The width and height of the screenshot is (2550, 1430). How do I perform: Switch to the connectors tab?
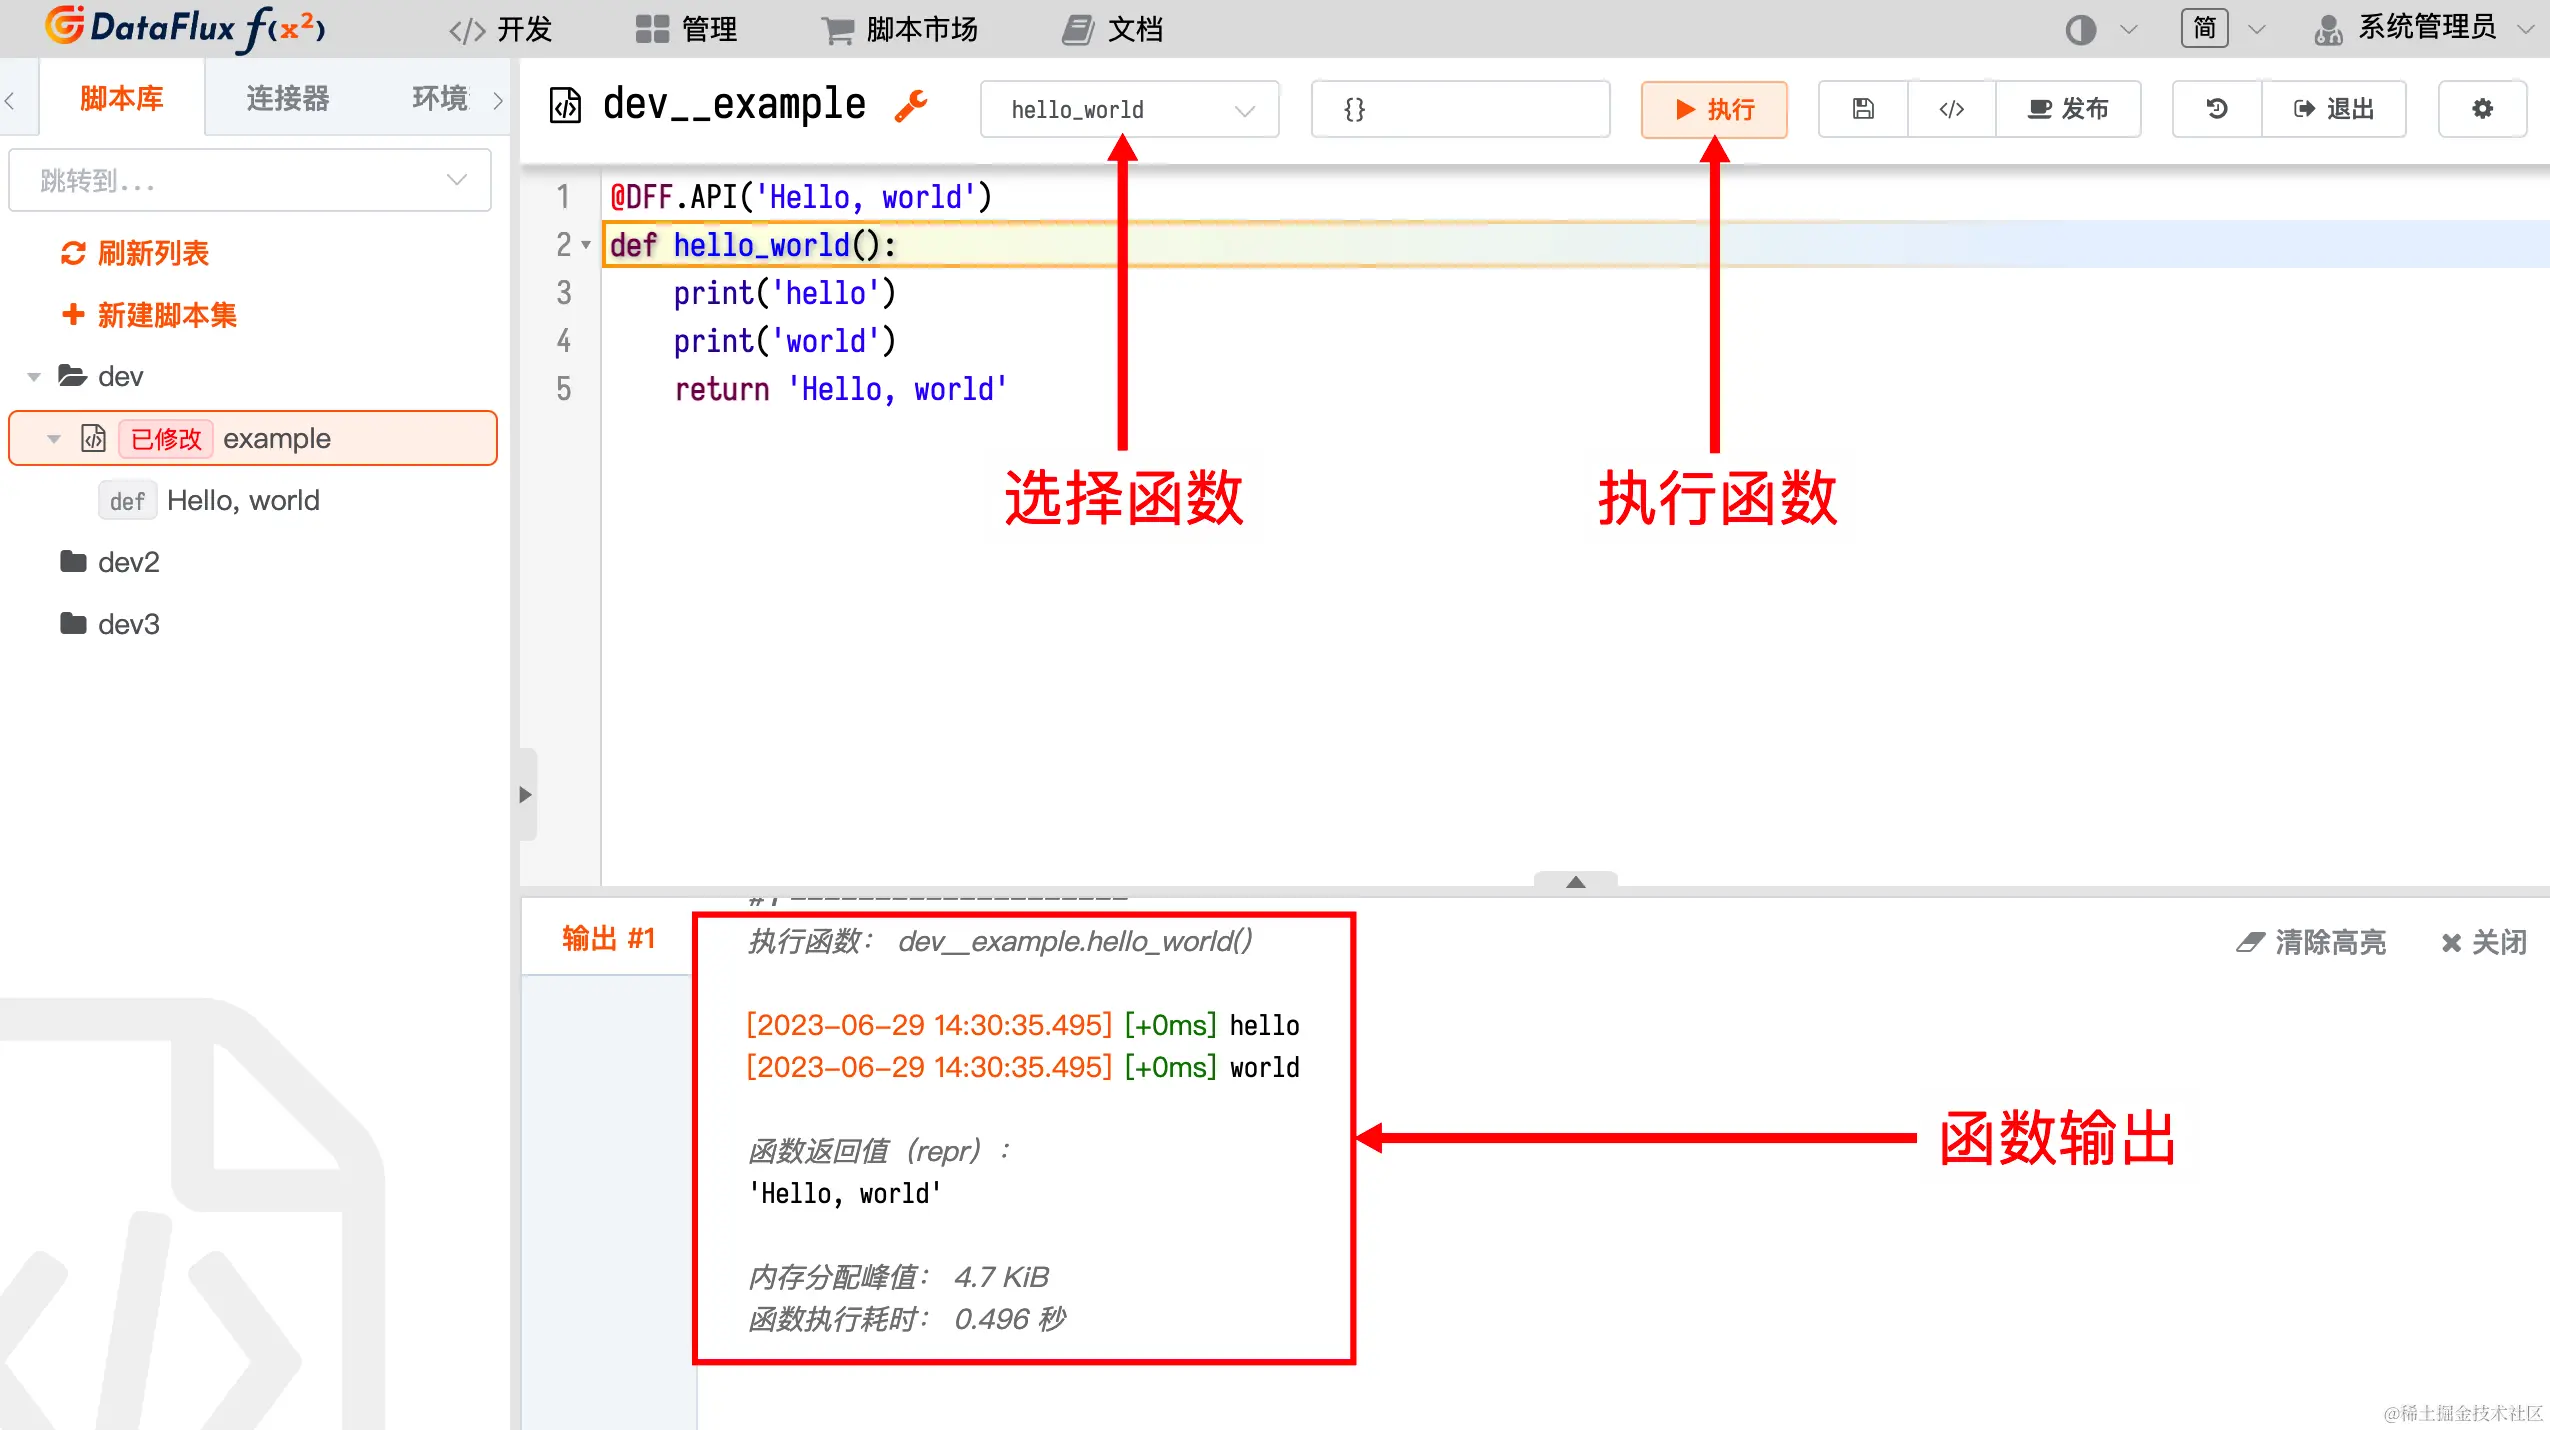pos(288,98)
